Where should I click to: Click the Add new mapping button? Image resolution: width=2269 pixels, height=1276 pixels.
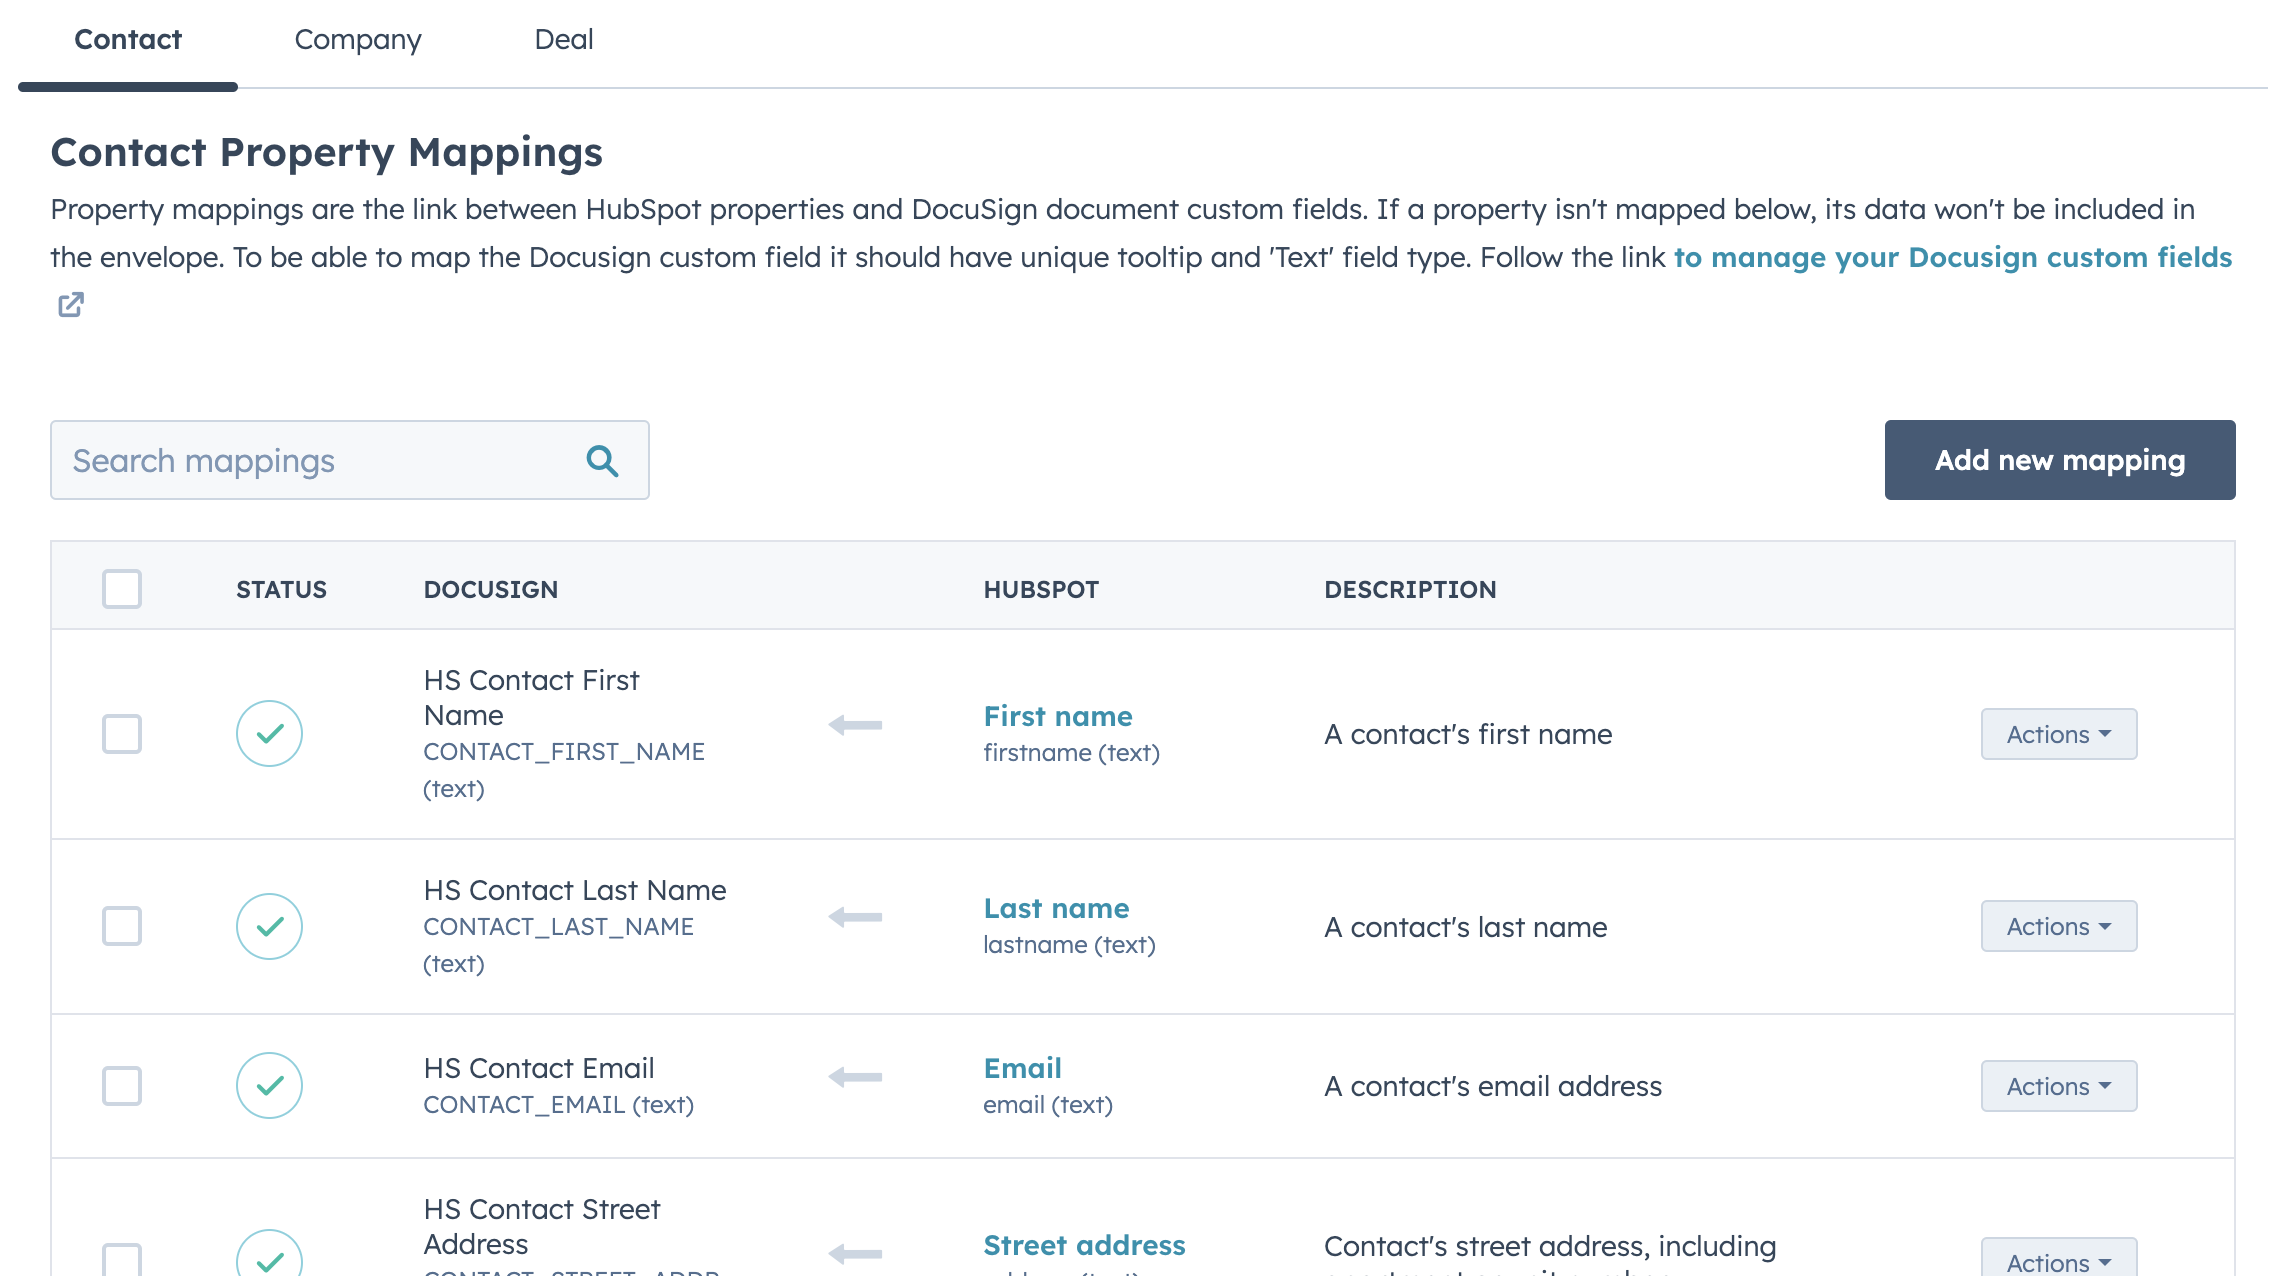[x=2059, y=460]
